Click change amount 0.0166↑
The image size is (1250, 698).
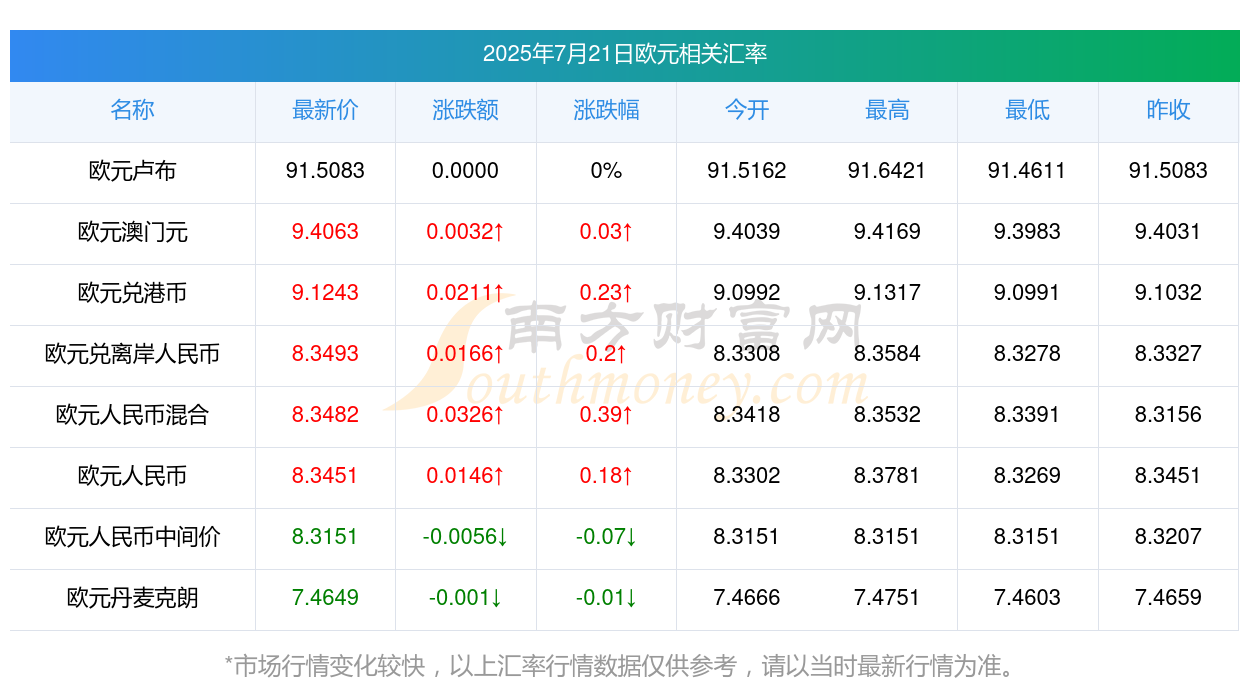click(465, 354)
